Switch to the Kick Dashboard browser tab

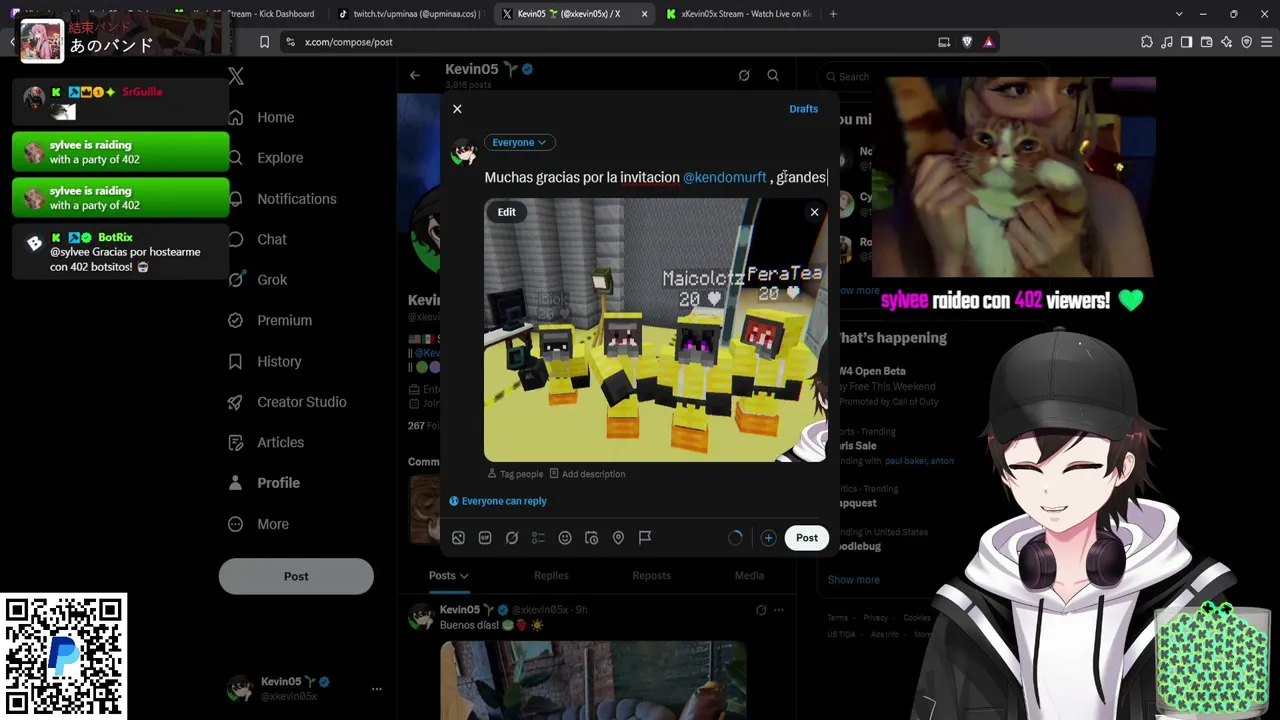click(x=252, y=14)
